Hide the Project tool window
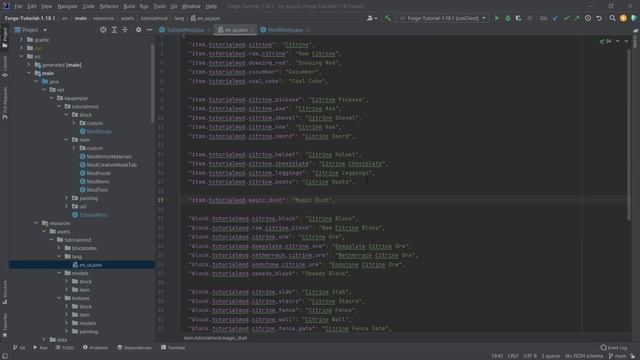The height and width of the screenshot is (360, 640). 149,30
